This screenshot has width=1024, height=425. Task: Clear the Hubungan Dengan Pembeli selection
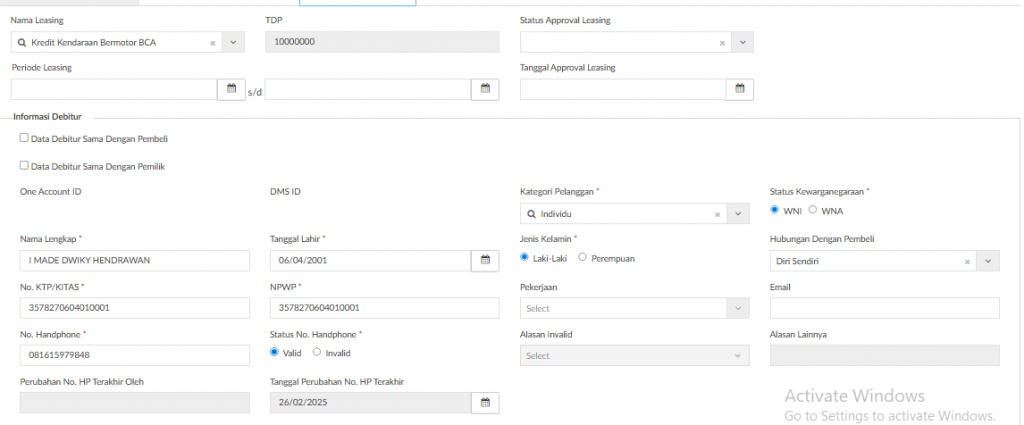click(x=967, y=261)
